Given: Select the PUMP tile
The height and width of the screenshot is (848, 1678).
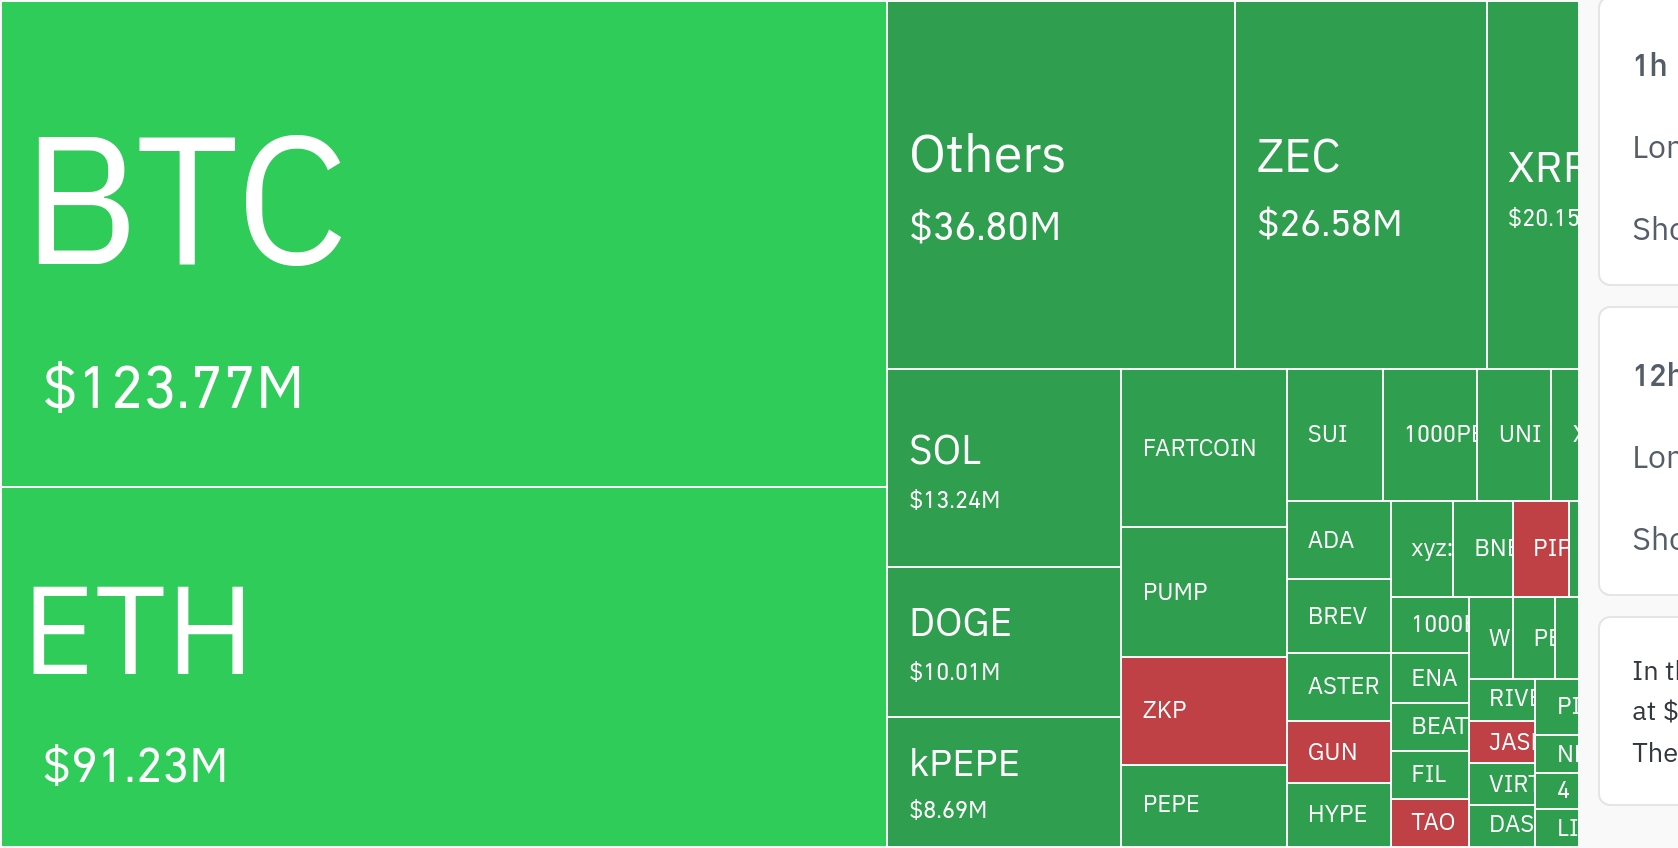Looking at the screenshot, I should tap(1203, 592).
